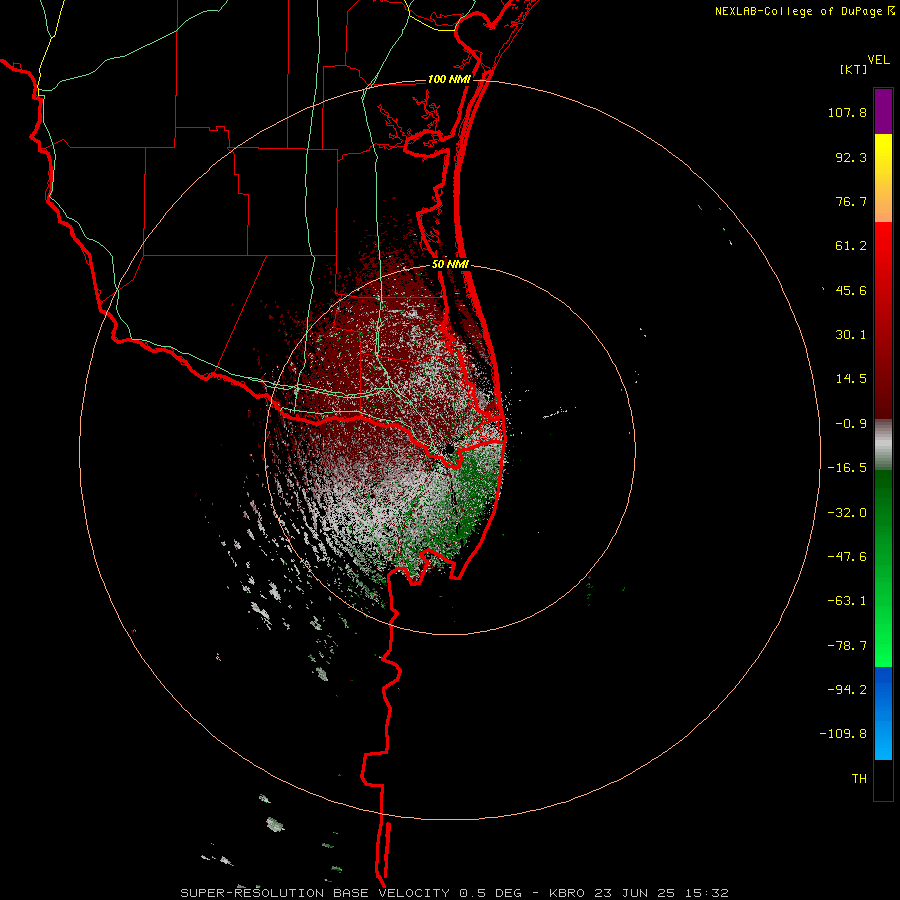Click the -63.1 velocity scale value
This screenshot has height=900, width=900.
click(x=847, y=601)
